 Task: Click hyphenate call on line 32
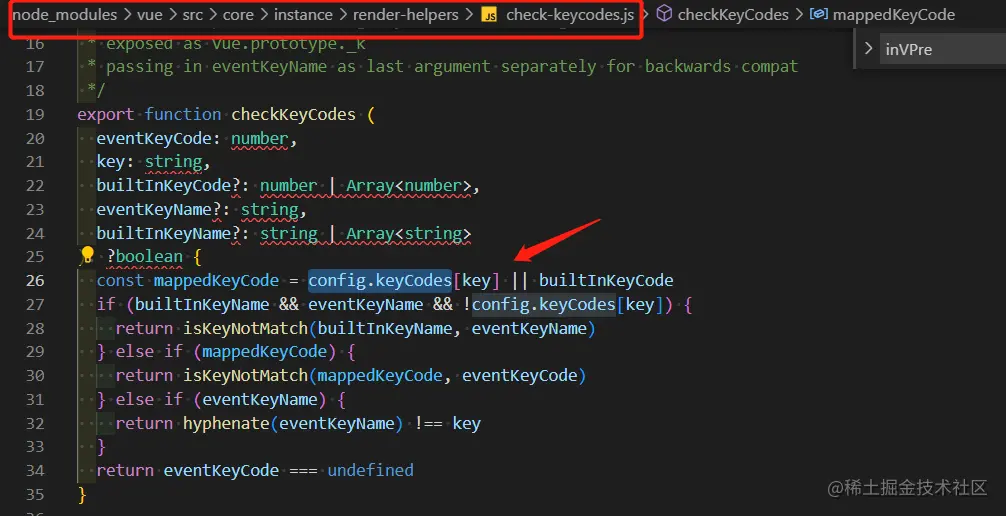point(226,424)
